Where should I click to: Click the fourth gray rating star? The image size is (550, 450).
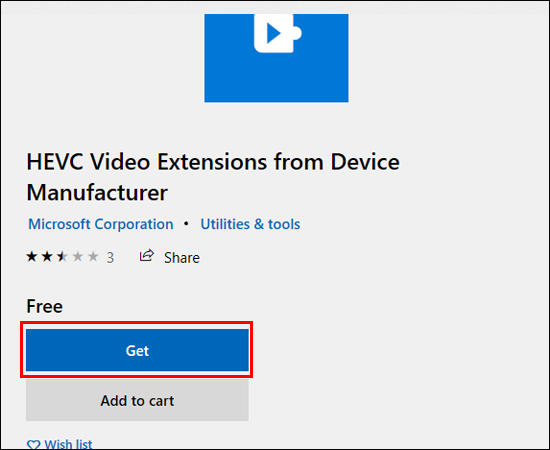pos(78,257)
